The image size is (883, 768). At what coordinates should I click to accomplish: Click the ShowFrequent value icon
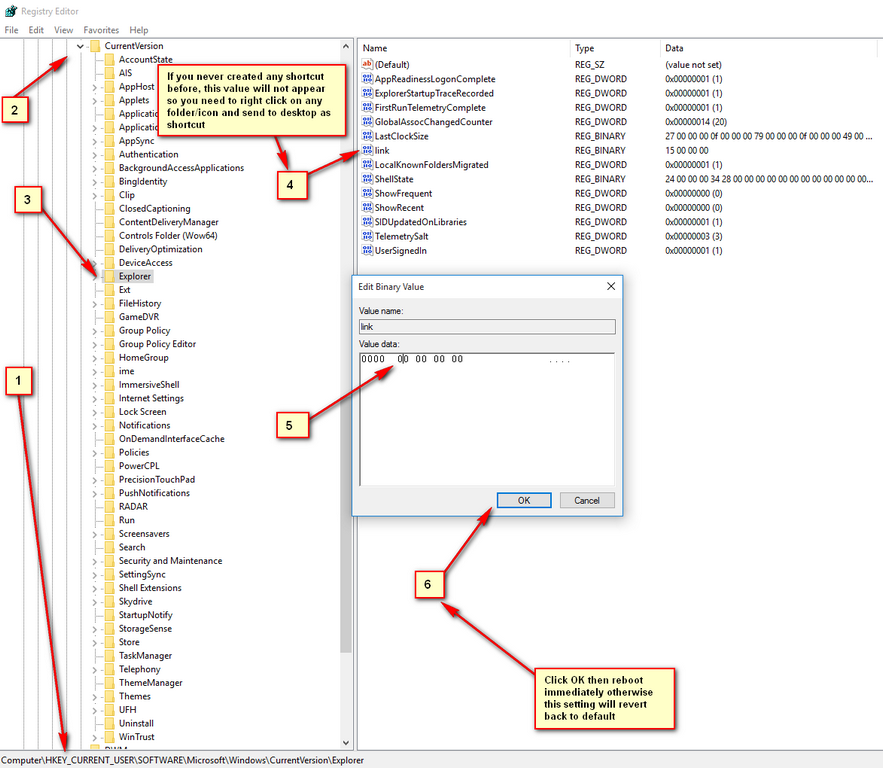click(368, 193)
